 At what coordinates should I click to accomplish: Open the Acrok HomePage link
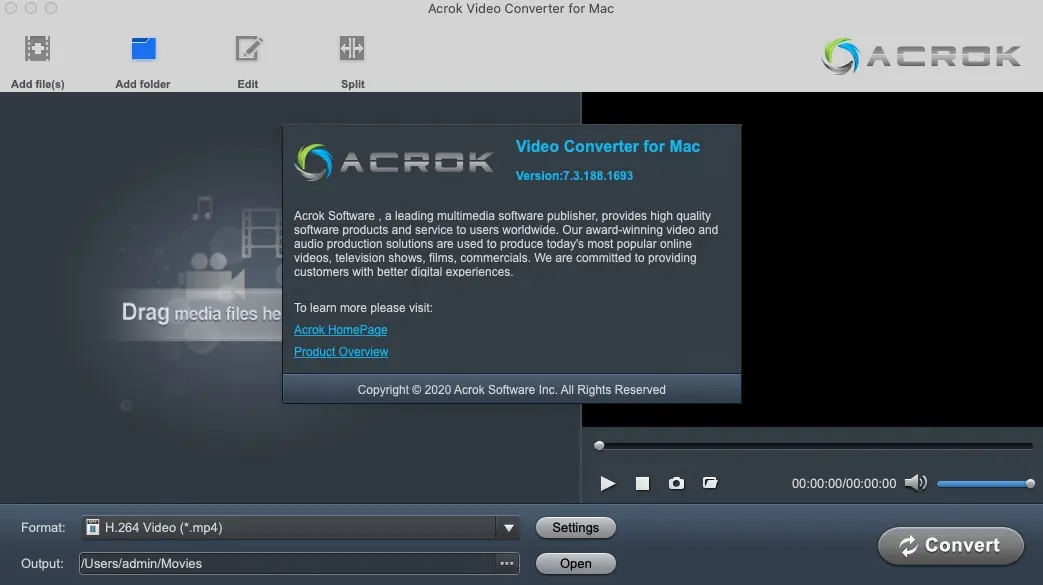click(340, 330)
